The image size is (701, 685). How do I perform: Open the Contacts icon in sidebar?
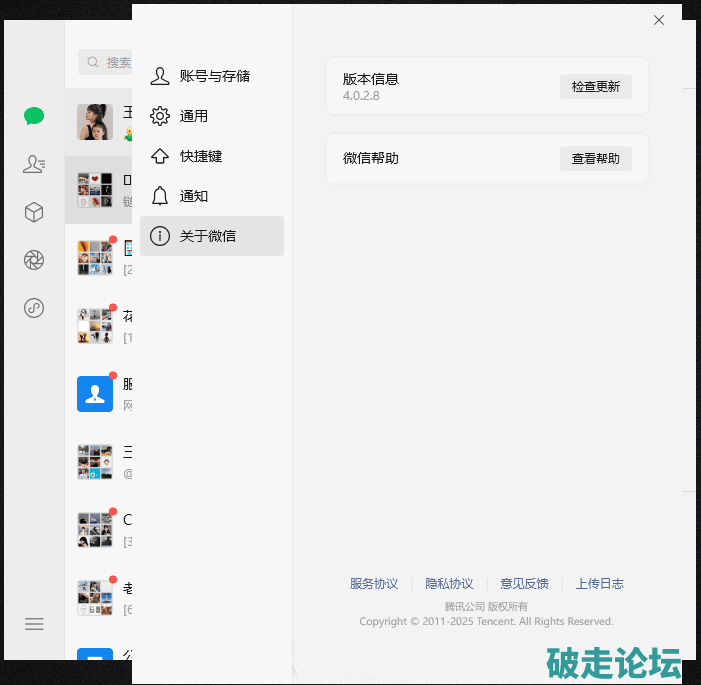click(34, 164)
